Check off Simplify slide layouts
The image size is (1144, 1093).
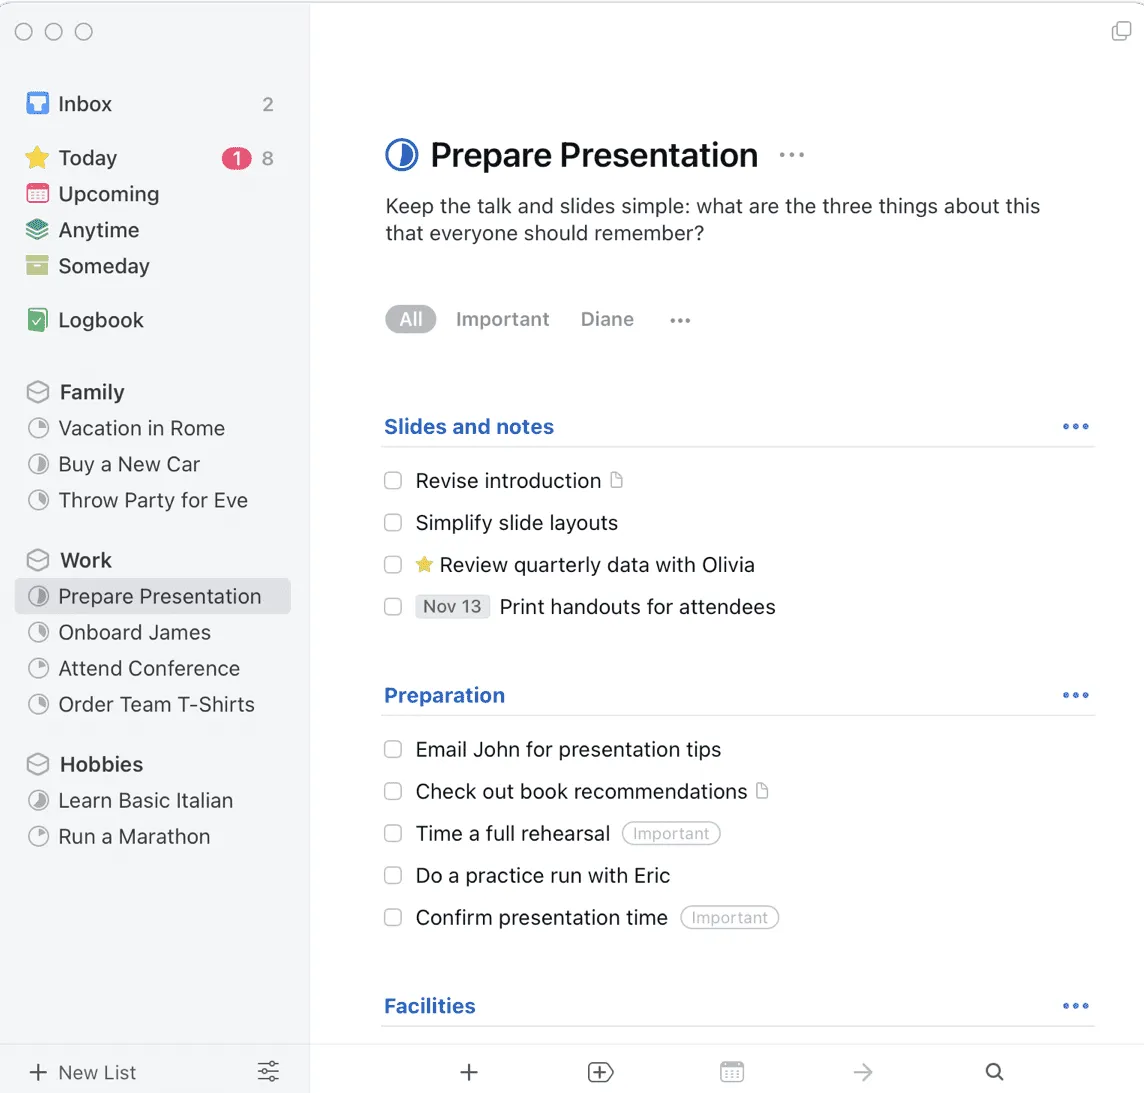pyautogui.click(x=393, y=522)
